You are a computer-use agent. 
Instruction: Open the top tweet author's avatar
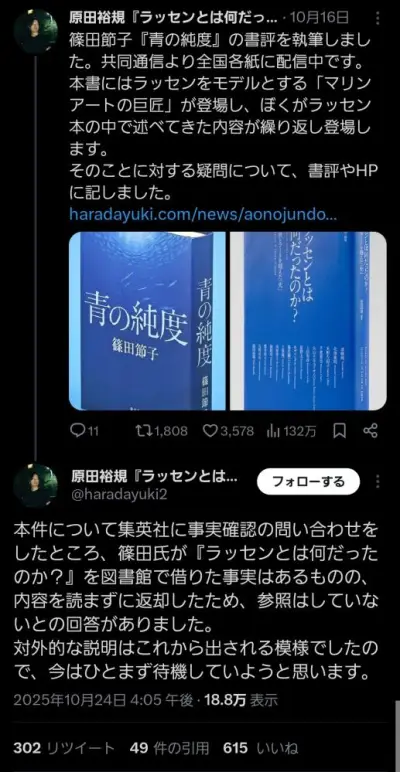[x=35, y=31]
